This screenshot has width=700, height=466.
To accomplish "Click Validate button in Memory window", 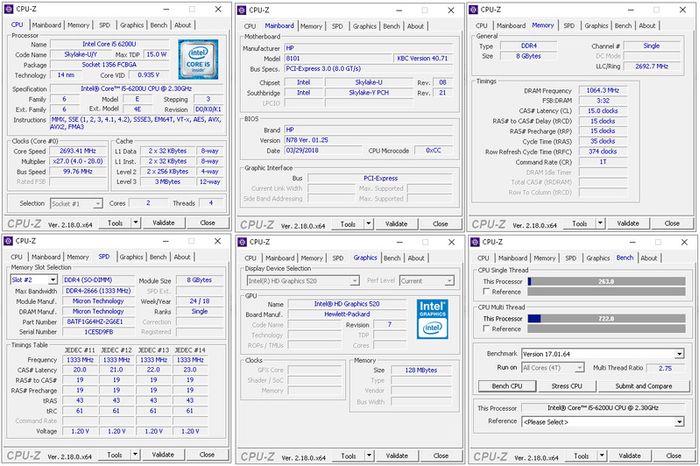I will 628,223.
